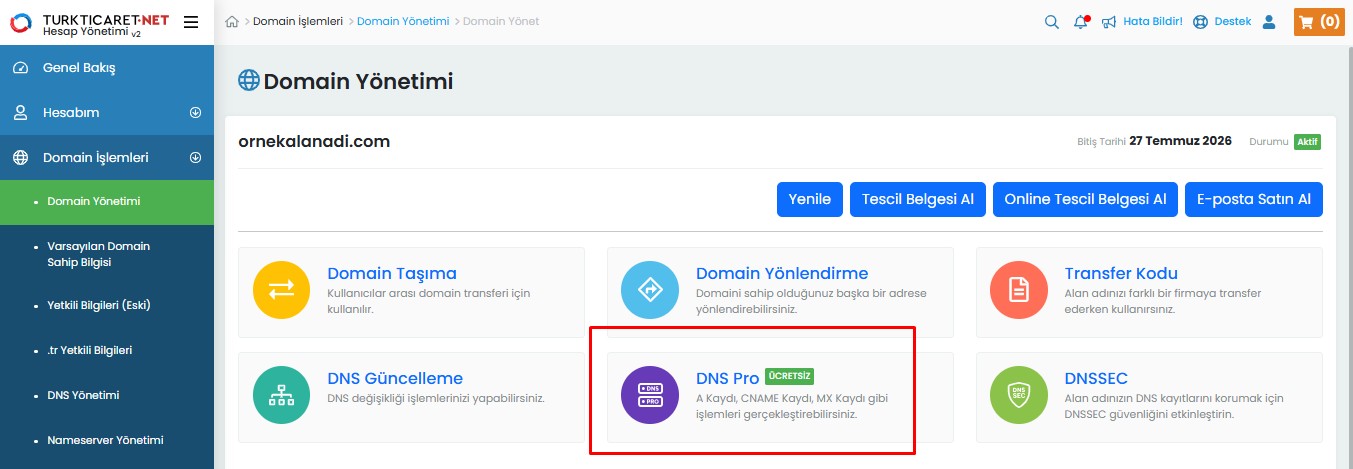
Task: Click the hamburger menu icon
Action: coord(191,22)
